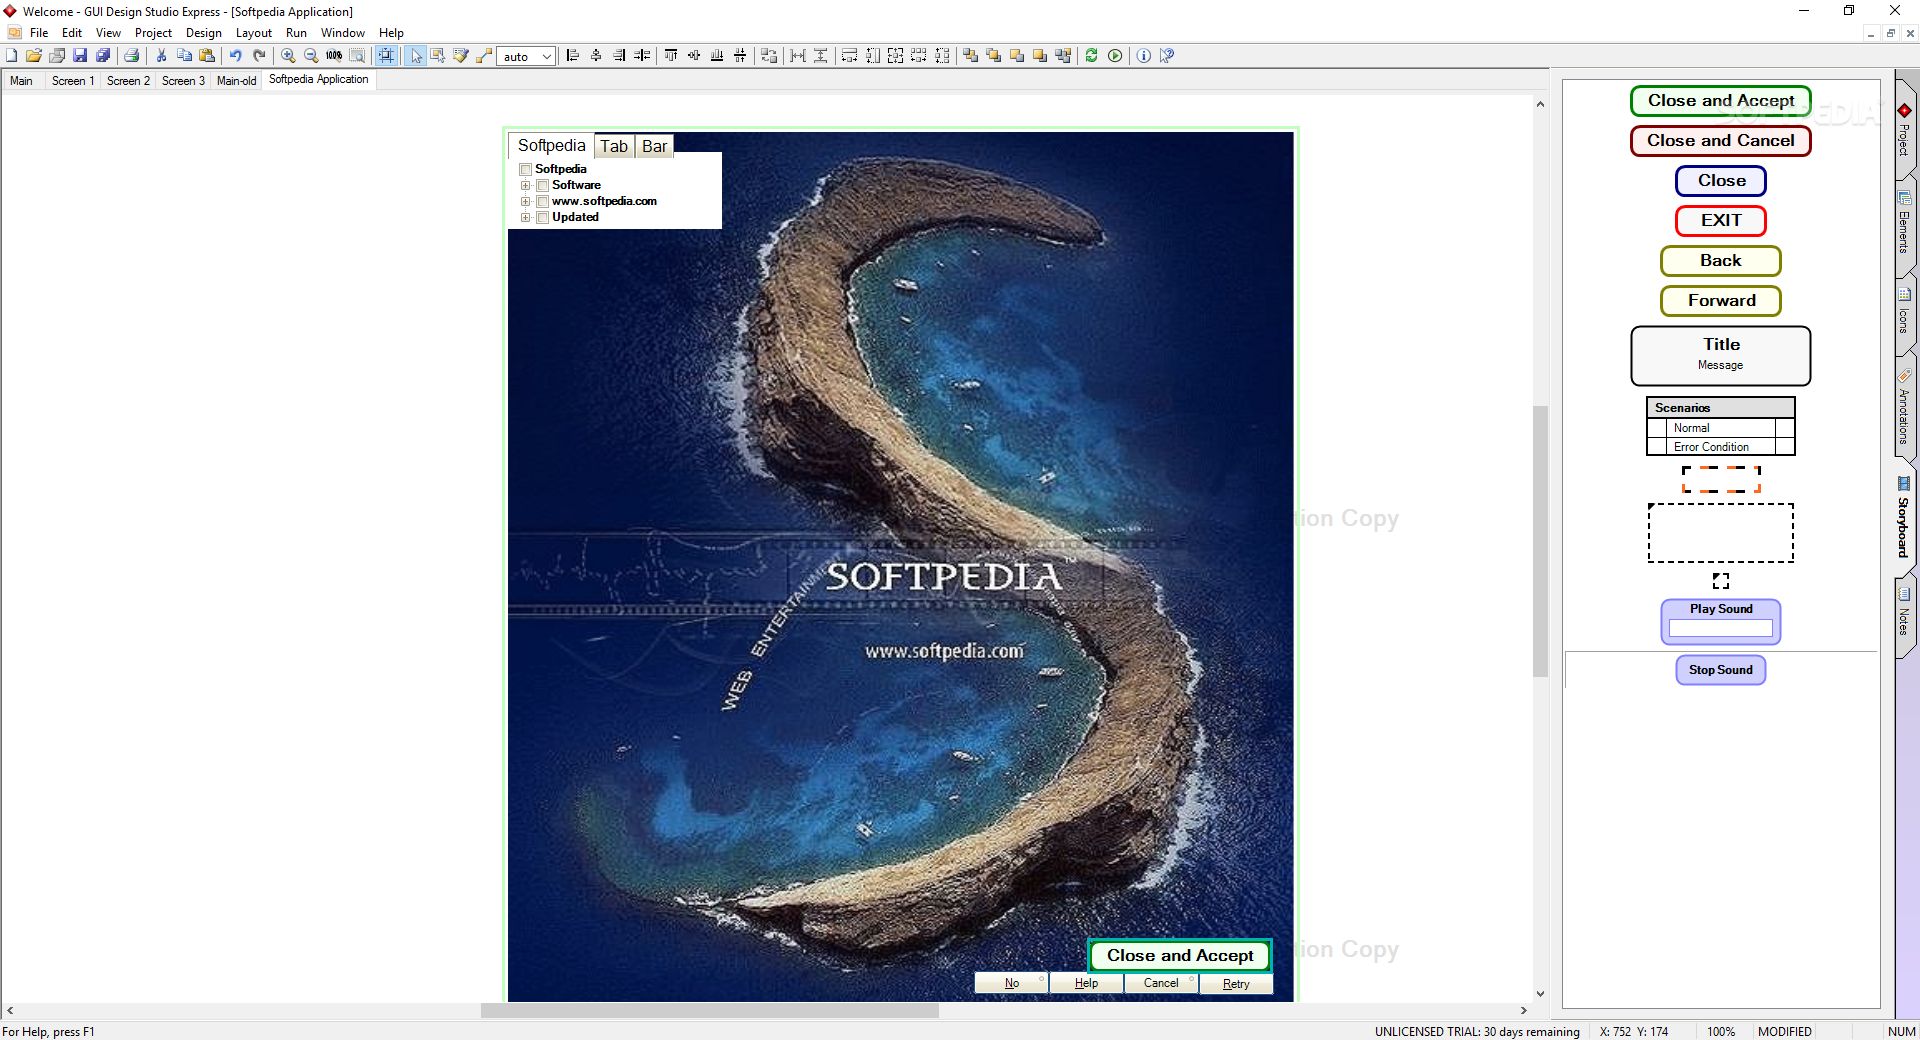The image size is (1920, 1040).
Task: Click the canvas scroll down arrow
Action: point(1540,994)
